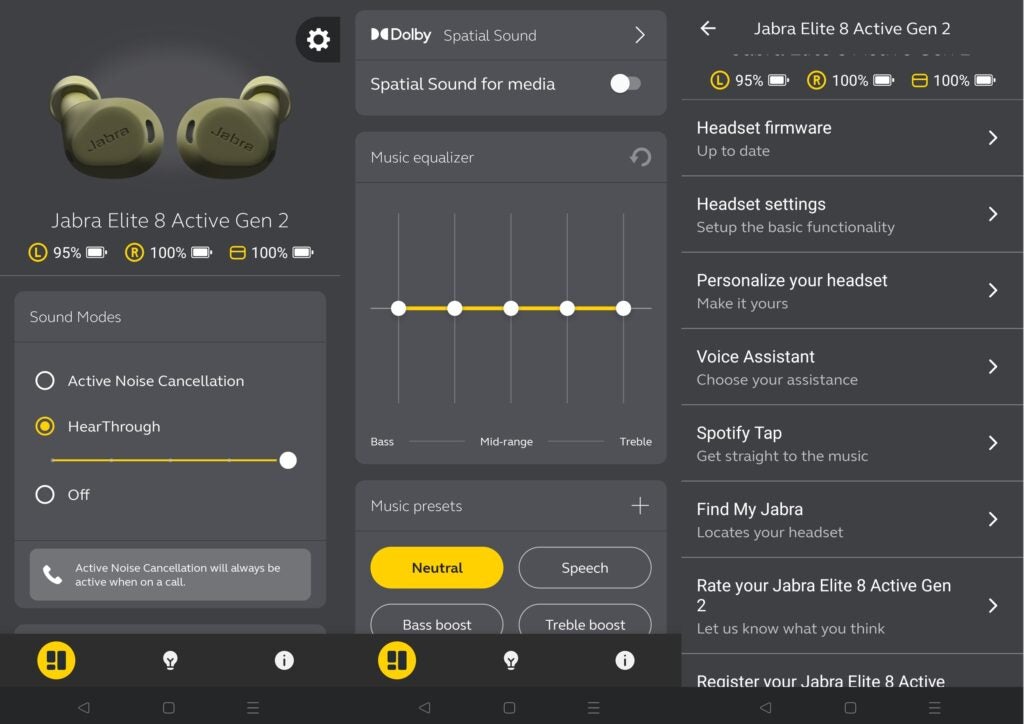Choose the Neutral music preset
Viewport: 1024px width, 724px height.
[x=437, y=567]
